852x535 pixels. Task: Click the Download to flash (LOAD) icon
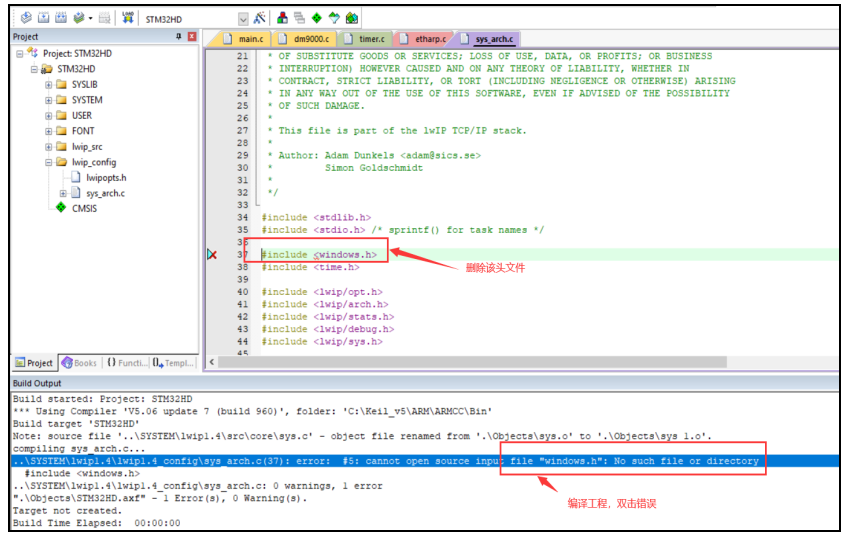point(128,18)
